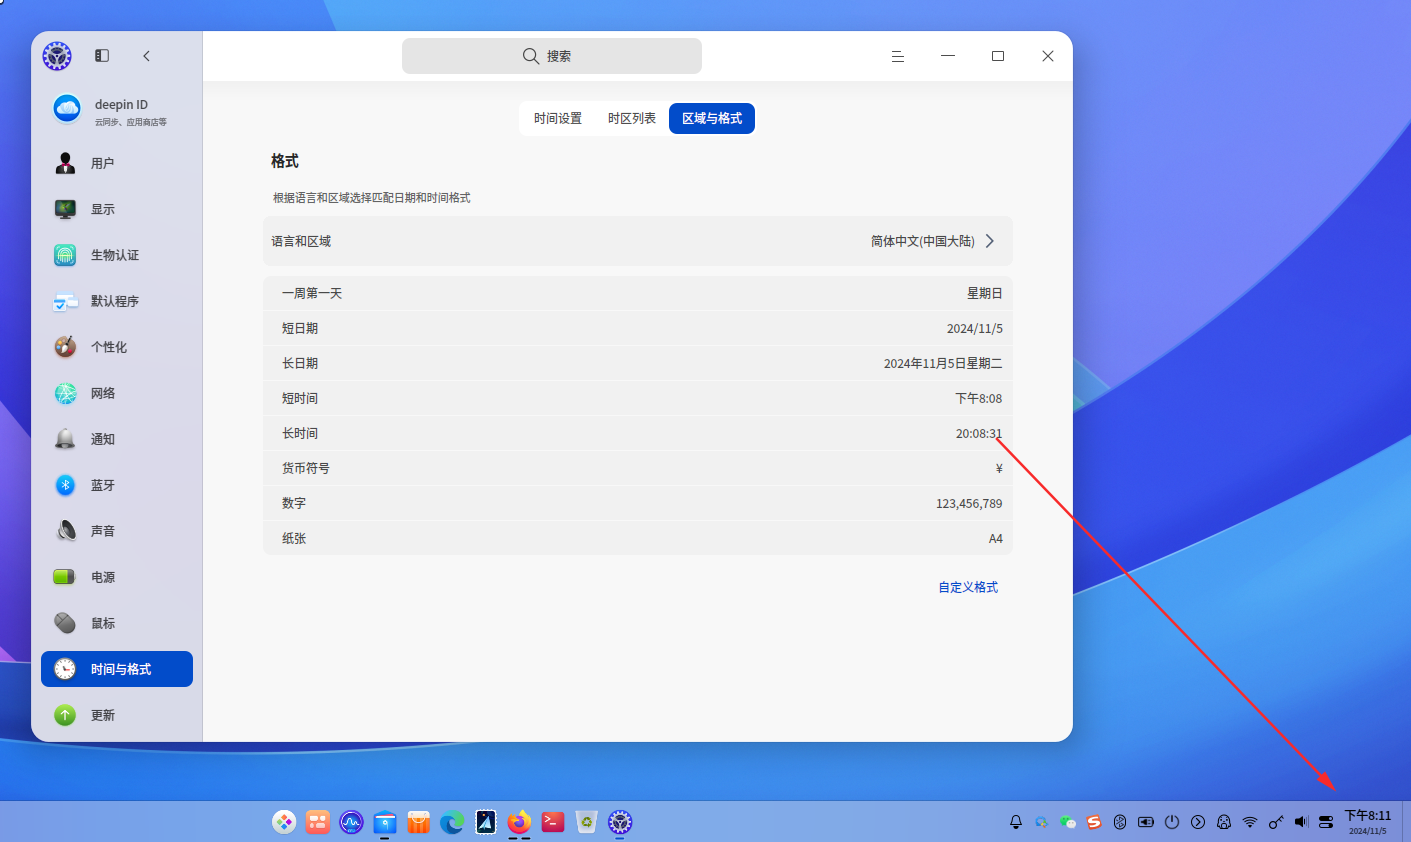Open 声音 settings
Viewport: 1411px width, 842px height.
[117, 531]
